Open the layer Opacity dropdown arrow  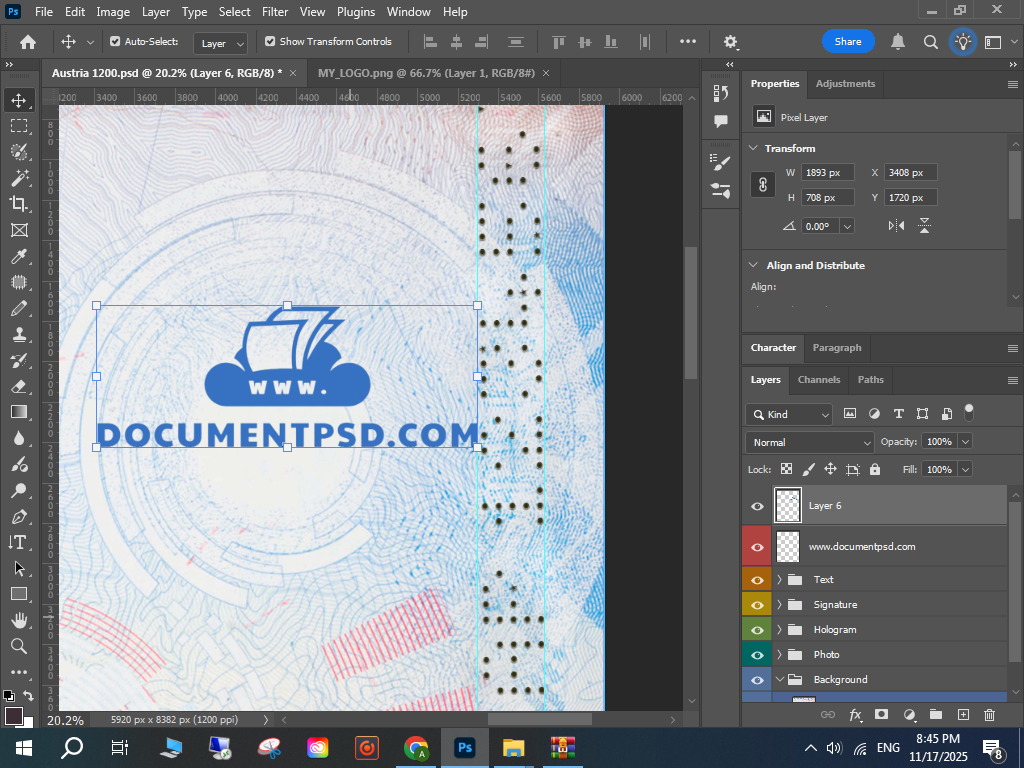(965, 442)
